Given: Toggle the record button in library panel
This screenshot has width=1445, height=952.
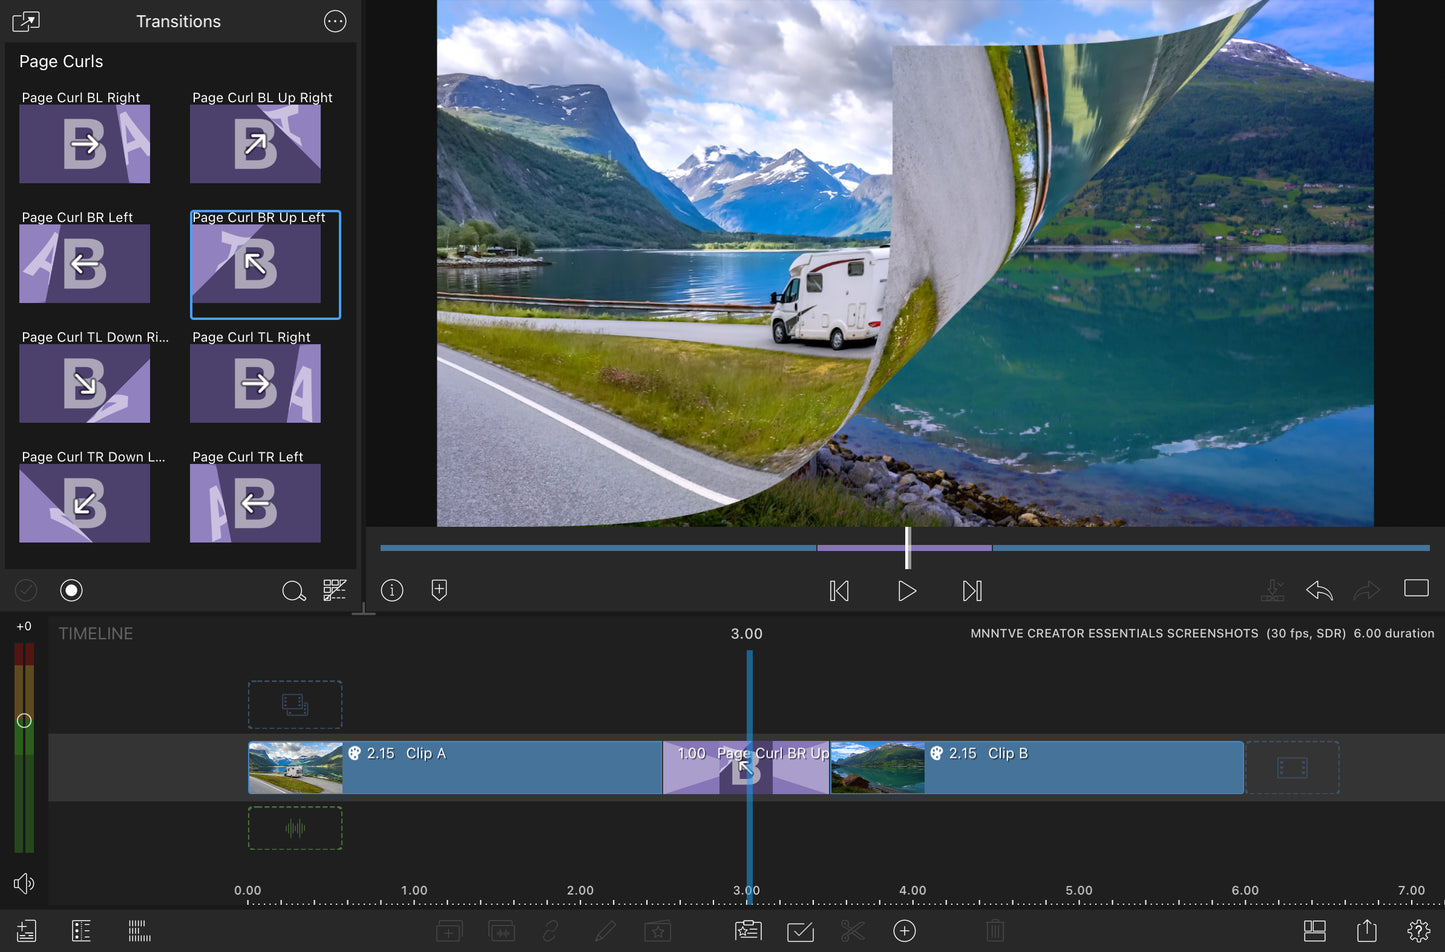Looking at the screenshot, I should pos(71,590).
